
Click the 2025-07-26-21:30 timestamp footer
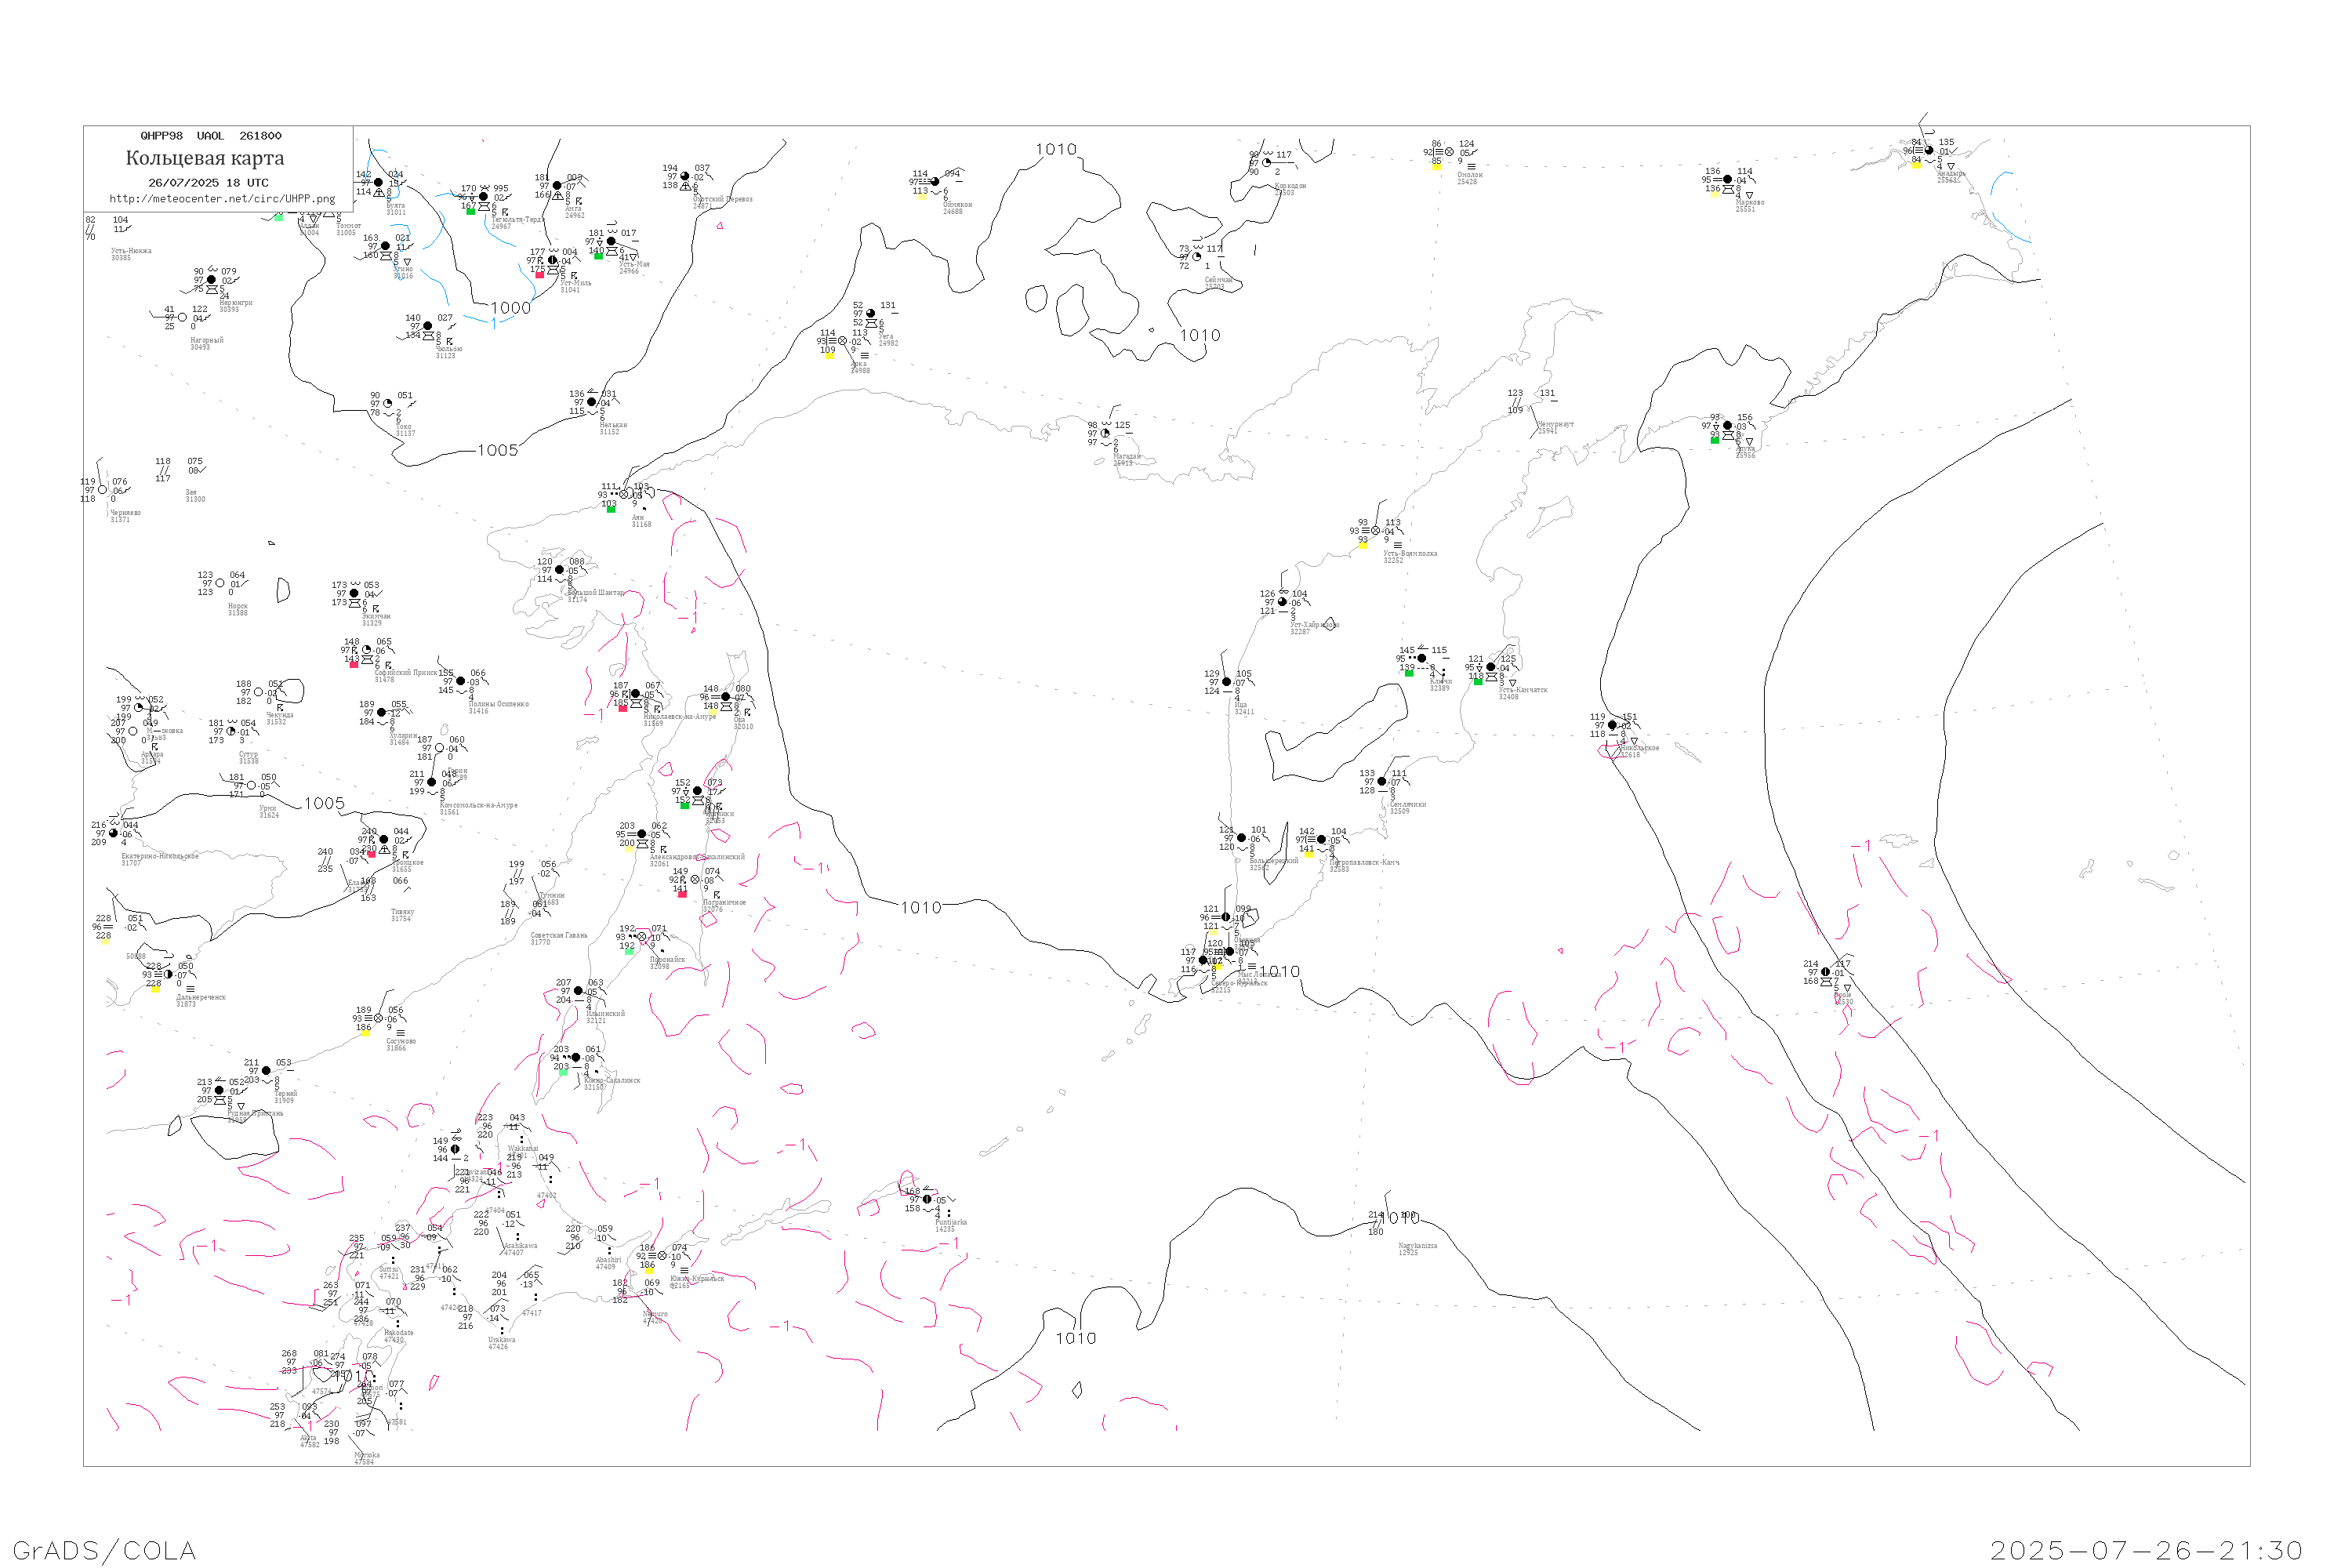point(2146,1550)
